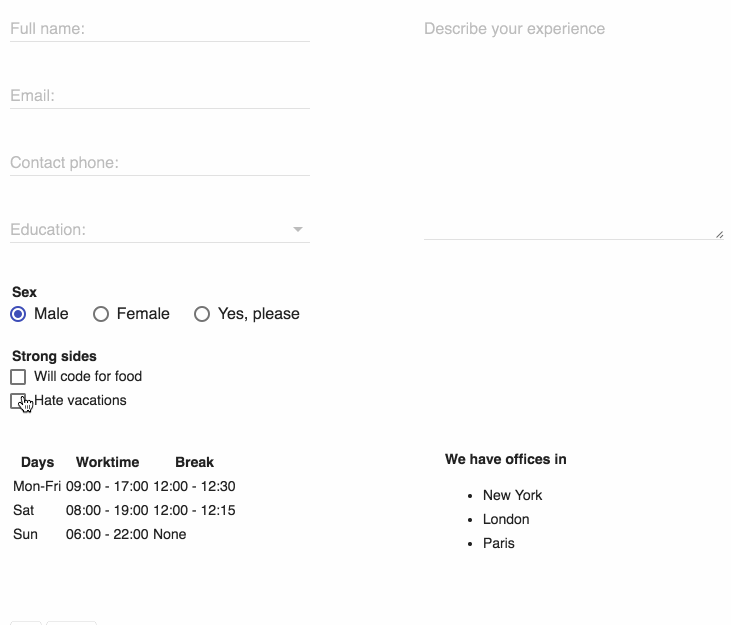Choose the "Yes, please" radio option
Viewport: 731px width, 625px height.
(x=202, y=314)
